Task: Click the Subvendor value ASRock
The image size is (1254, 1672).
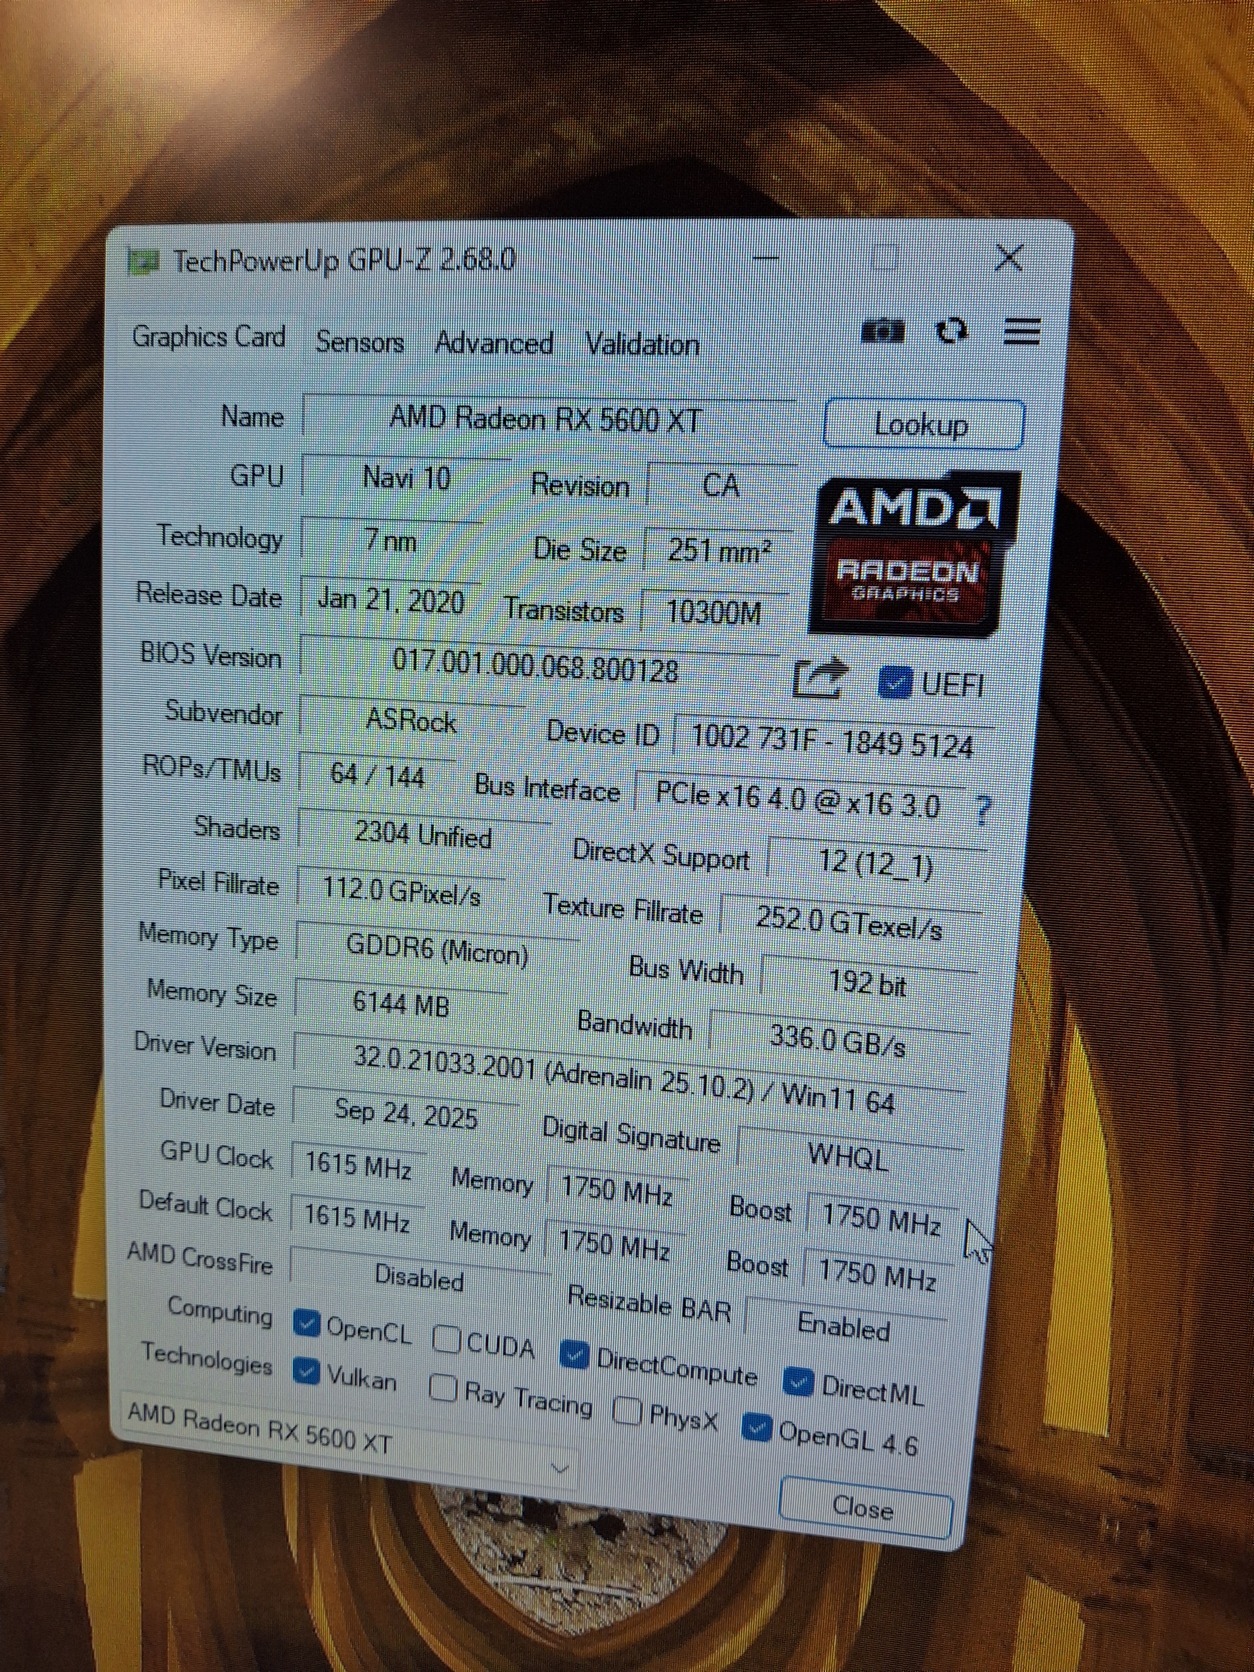Action: pos(411,720)
